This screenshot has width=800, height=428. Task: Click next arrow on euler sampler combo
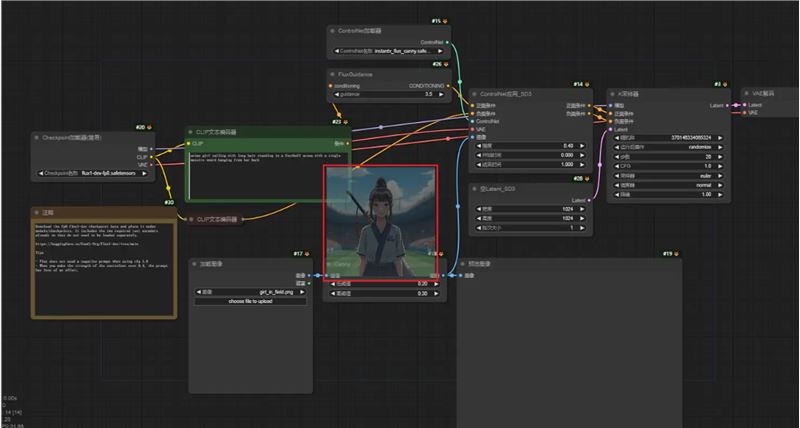[x=720, y=176]
